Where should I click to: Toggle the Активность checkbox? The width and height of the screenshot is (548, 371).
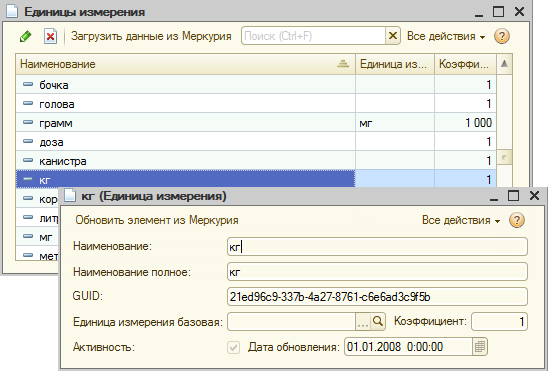[233, 347]
